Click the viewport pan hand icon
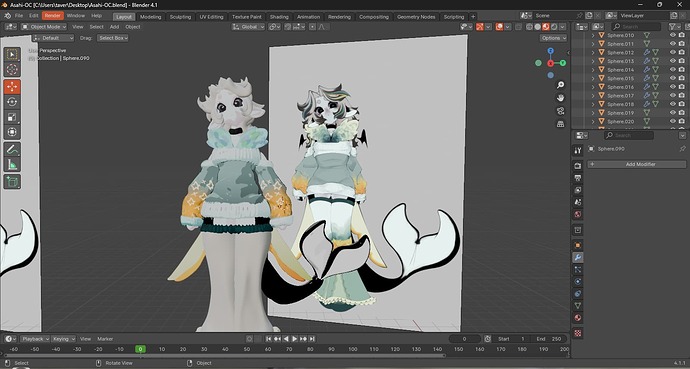 tap(560, 98)
